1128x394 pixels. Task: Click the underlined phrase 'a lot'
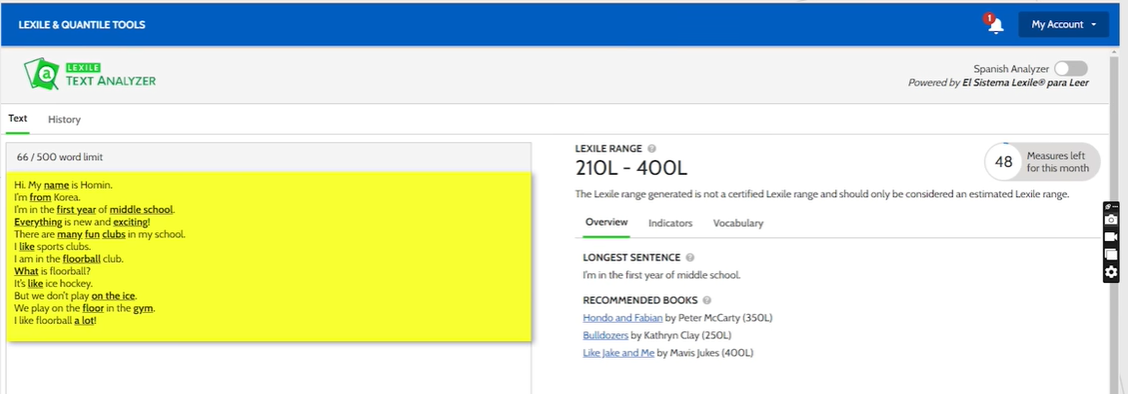tap(84, 320)
